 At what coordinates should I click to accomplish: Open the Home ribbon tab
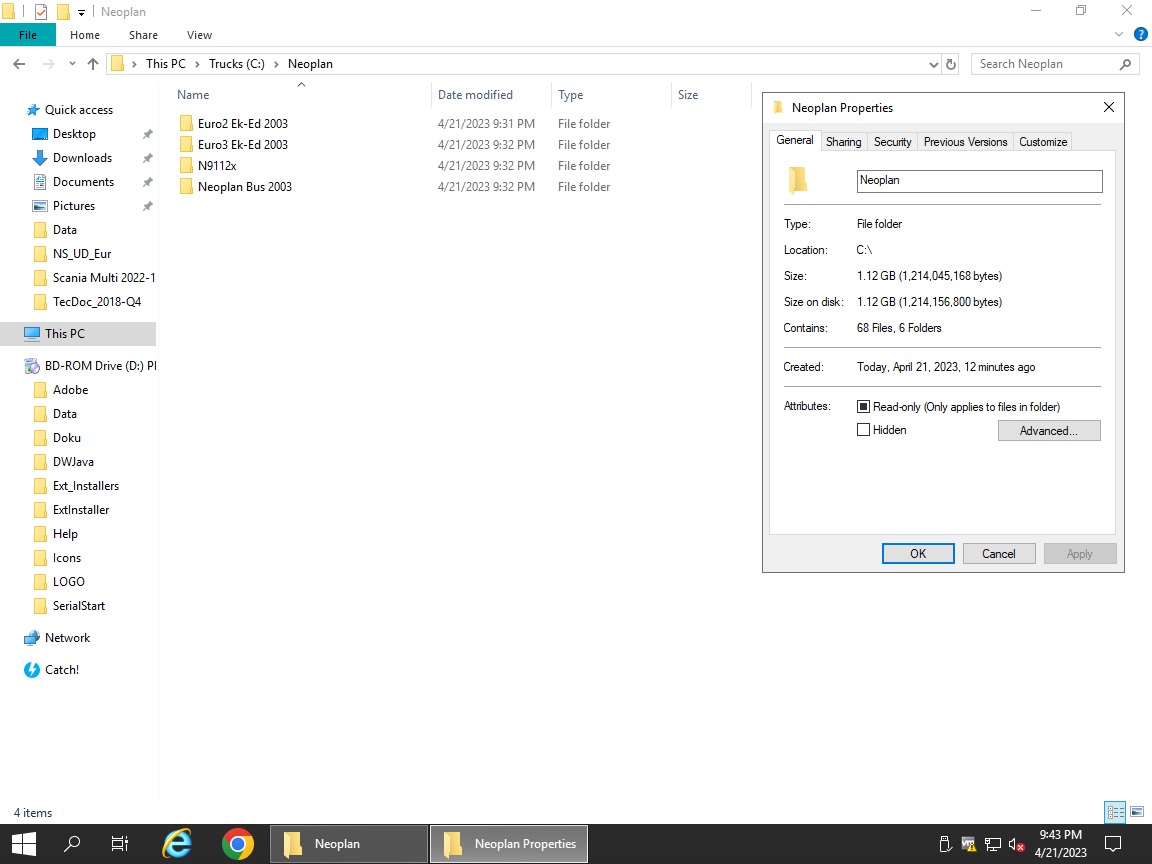pyautogui.click(x=84, y=35)
